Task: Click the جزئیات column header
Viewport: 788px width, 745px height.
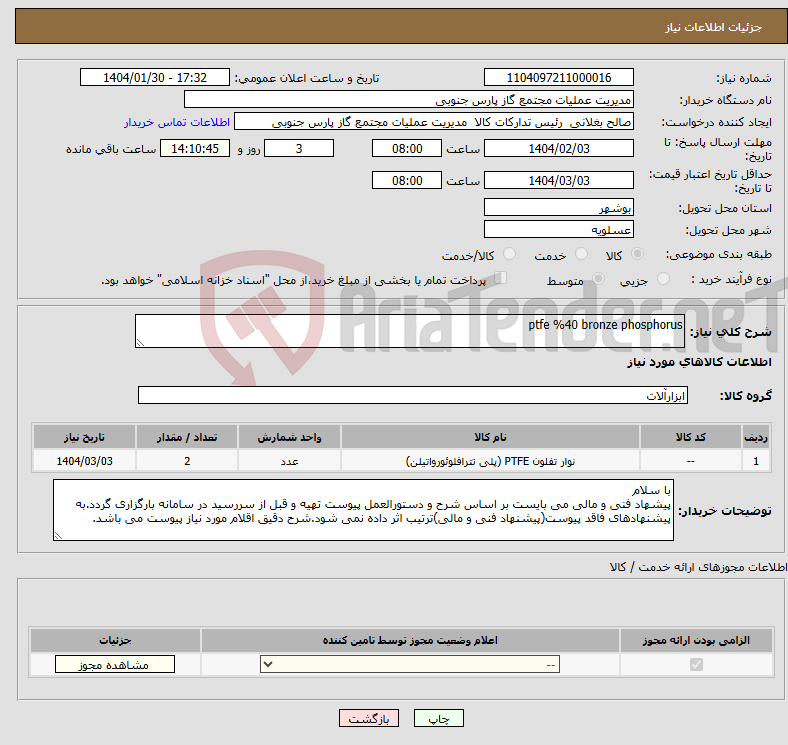Action: [x=115, y=640]
